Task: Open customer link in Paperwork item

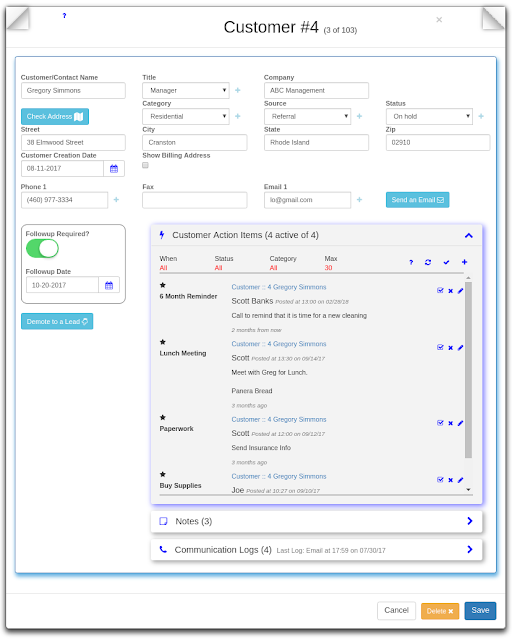Action: pos(279,419)
